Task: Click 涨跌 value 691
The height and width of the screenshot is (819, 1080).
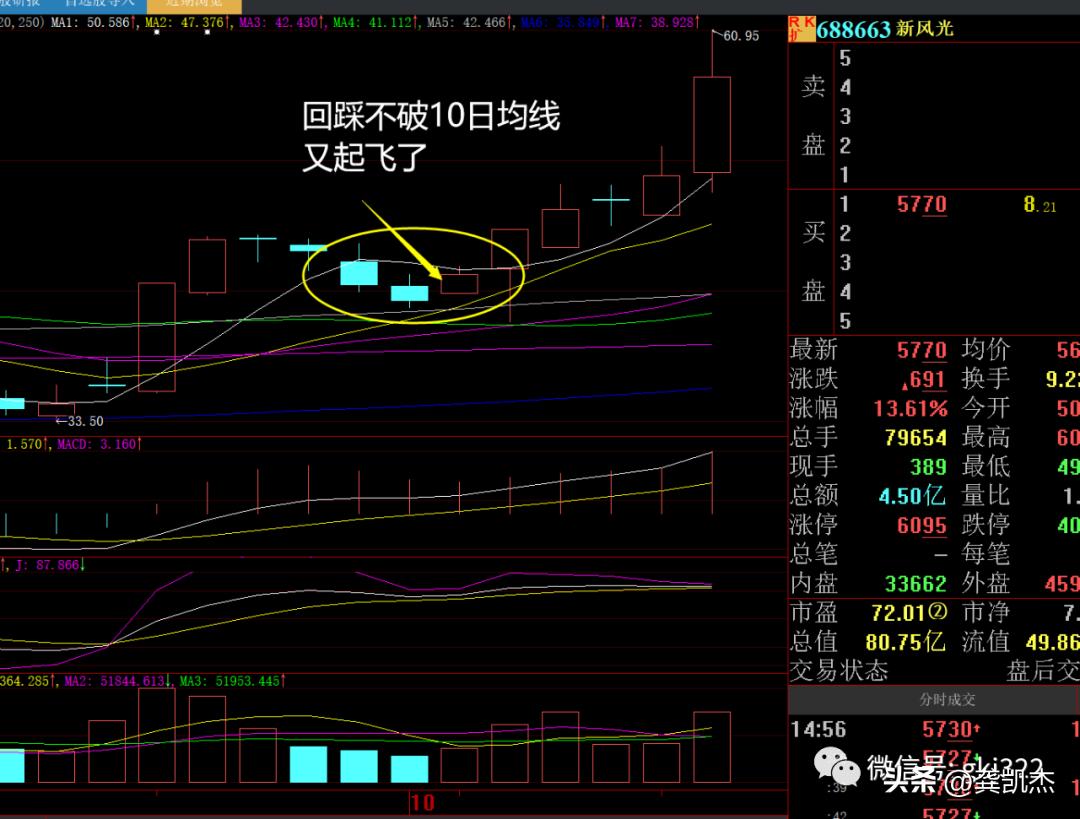Action: tap(924, 380)
